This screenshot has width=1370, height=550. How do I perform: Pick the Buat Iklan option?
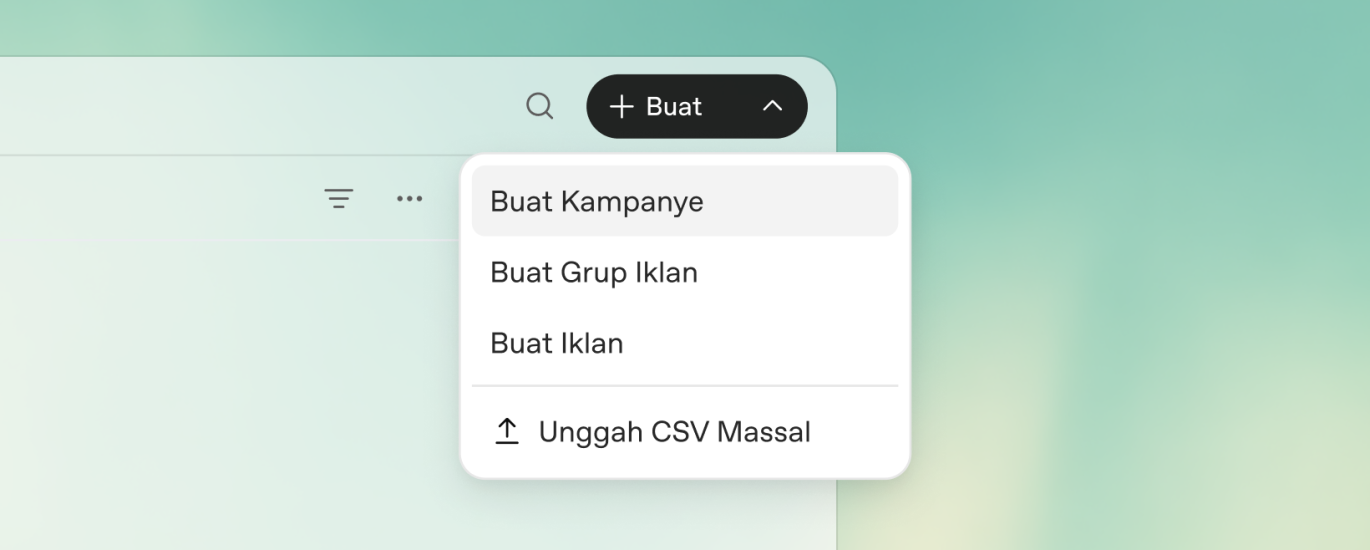[x=685, y=343]
